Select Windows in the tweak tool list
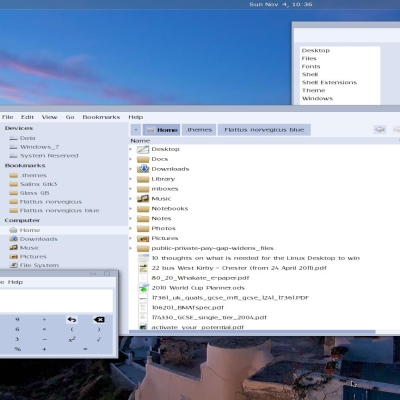 coord(317,98)
